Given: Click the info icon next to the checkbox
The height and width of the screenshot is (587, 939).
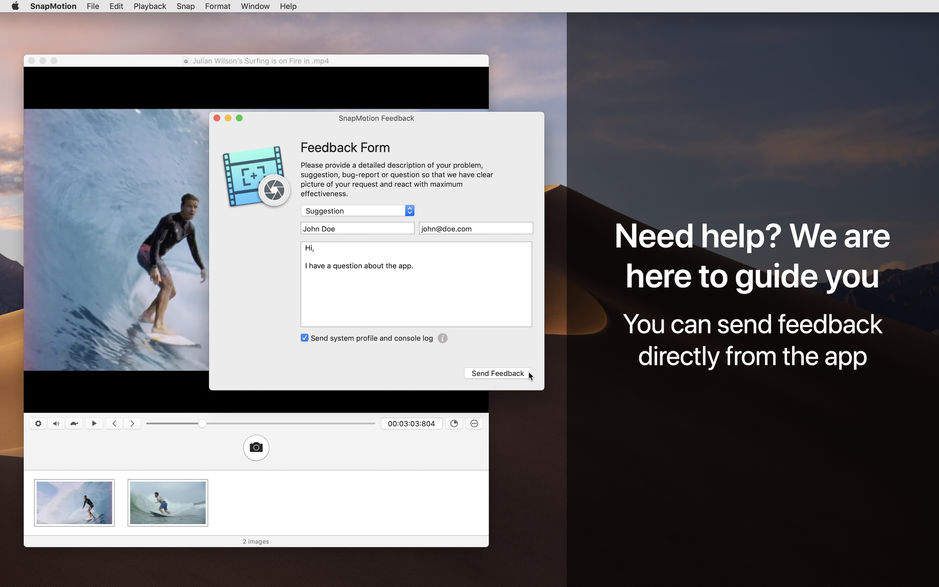Looking at the screenshot, I should (x=442, y=338).
